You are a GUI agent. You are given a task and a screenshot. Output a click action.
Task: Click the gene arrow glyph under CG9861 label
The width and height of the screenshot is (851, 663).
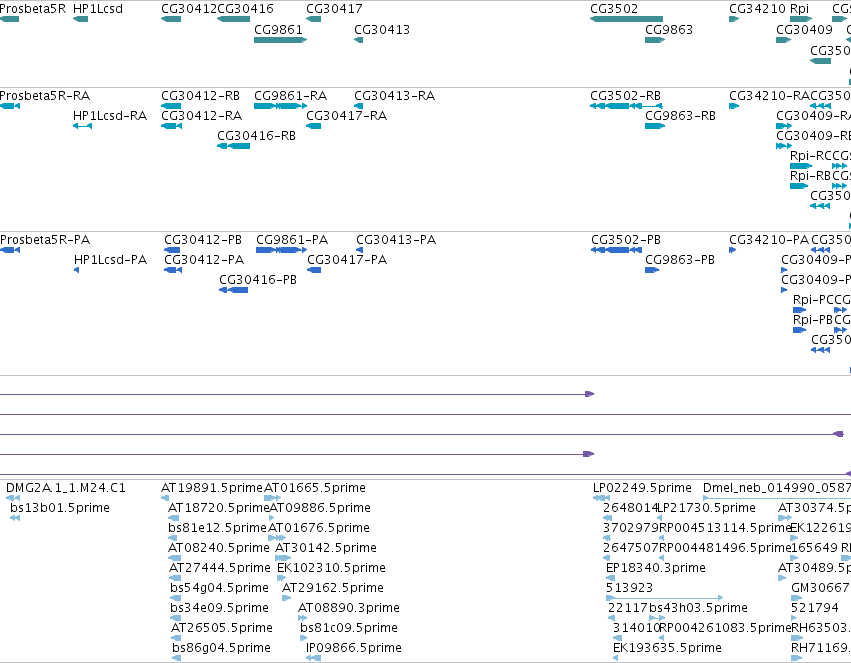coord(281,40)
